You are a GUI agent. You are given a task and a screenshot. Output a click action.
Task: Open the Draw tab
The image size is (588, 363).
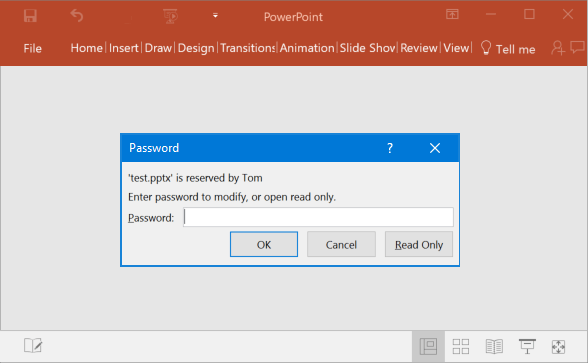coord(158,48)
